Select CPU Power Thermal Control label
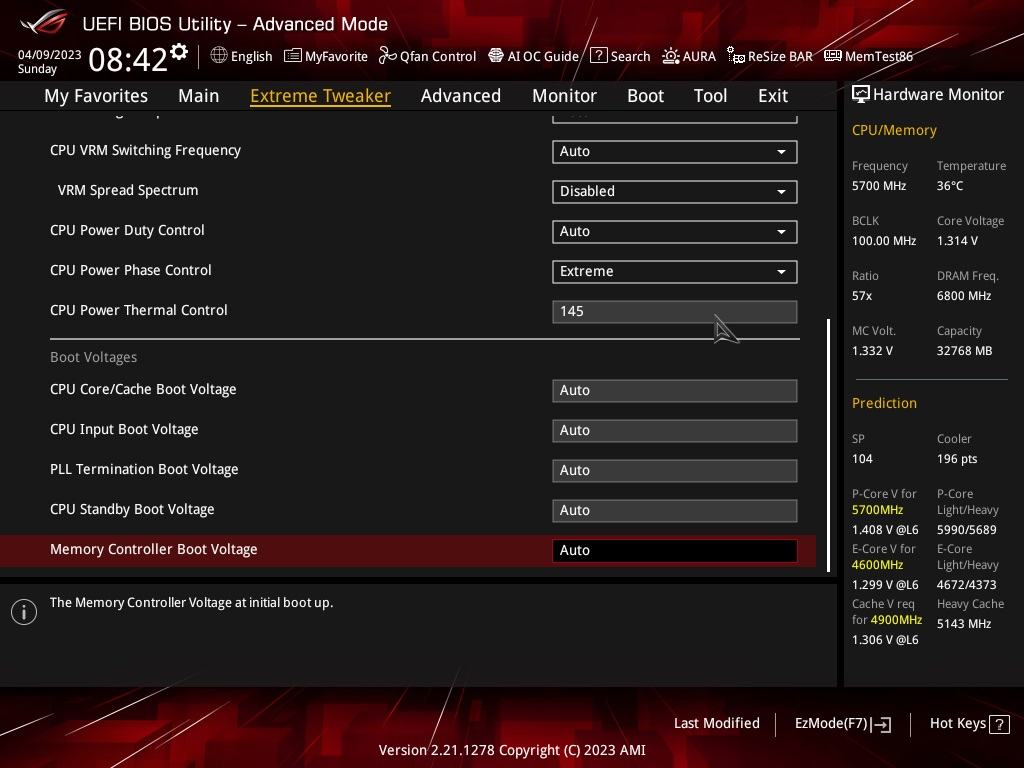Image resolution: width=1024 pixels, height=768 pixels. click(x=138, y=310)
